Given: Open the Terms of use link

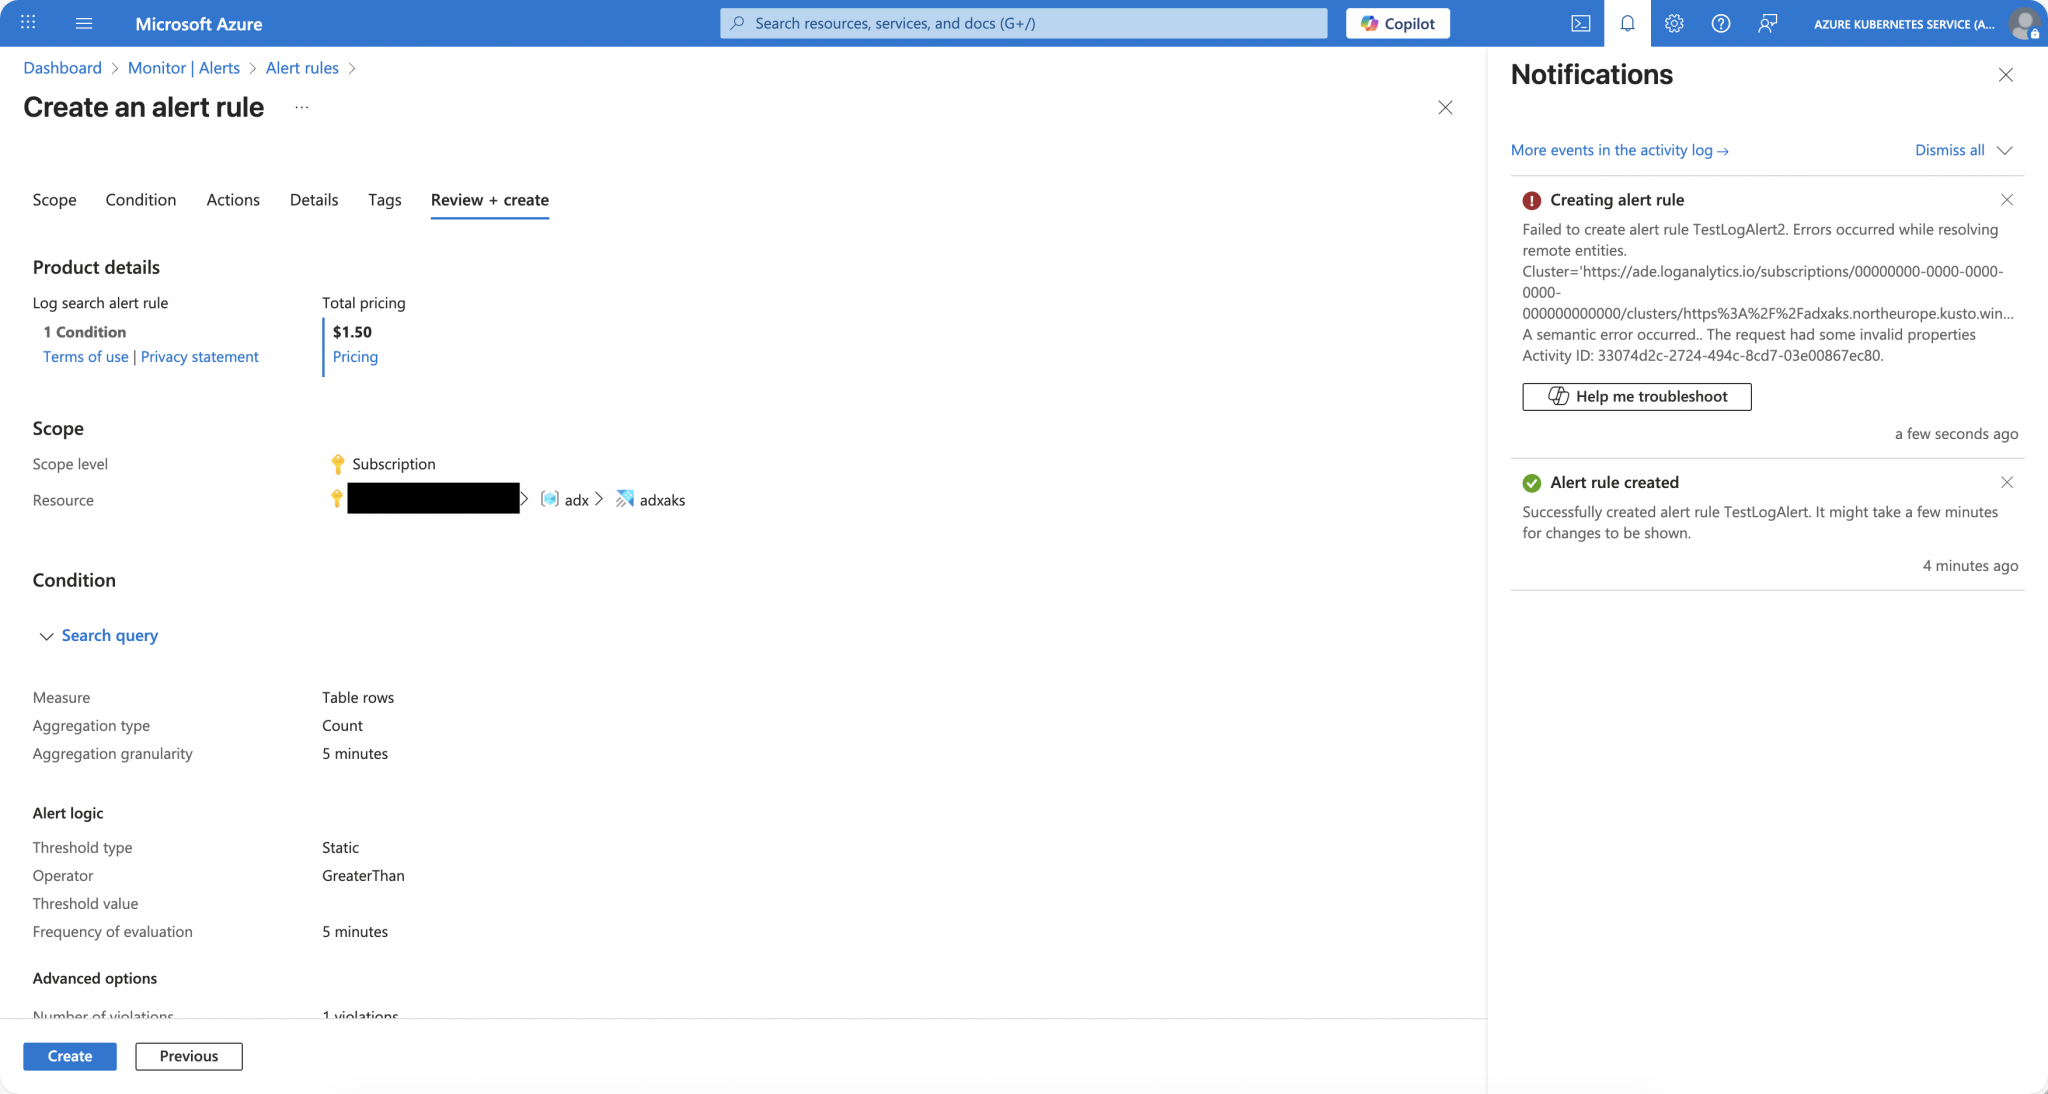Looking at the screenshot, I should click(x=86, y=357).
